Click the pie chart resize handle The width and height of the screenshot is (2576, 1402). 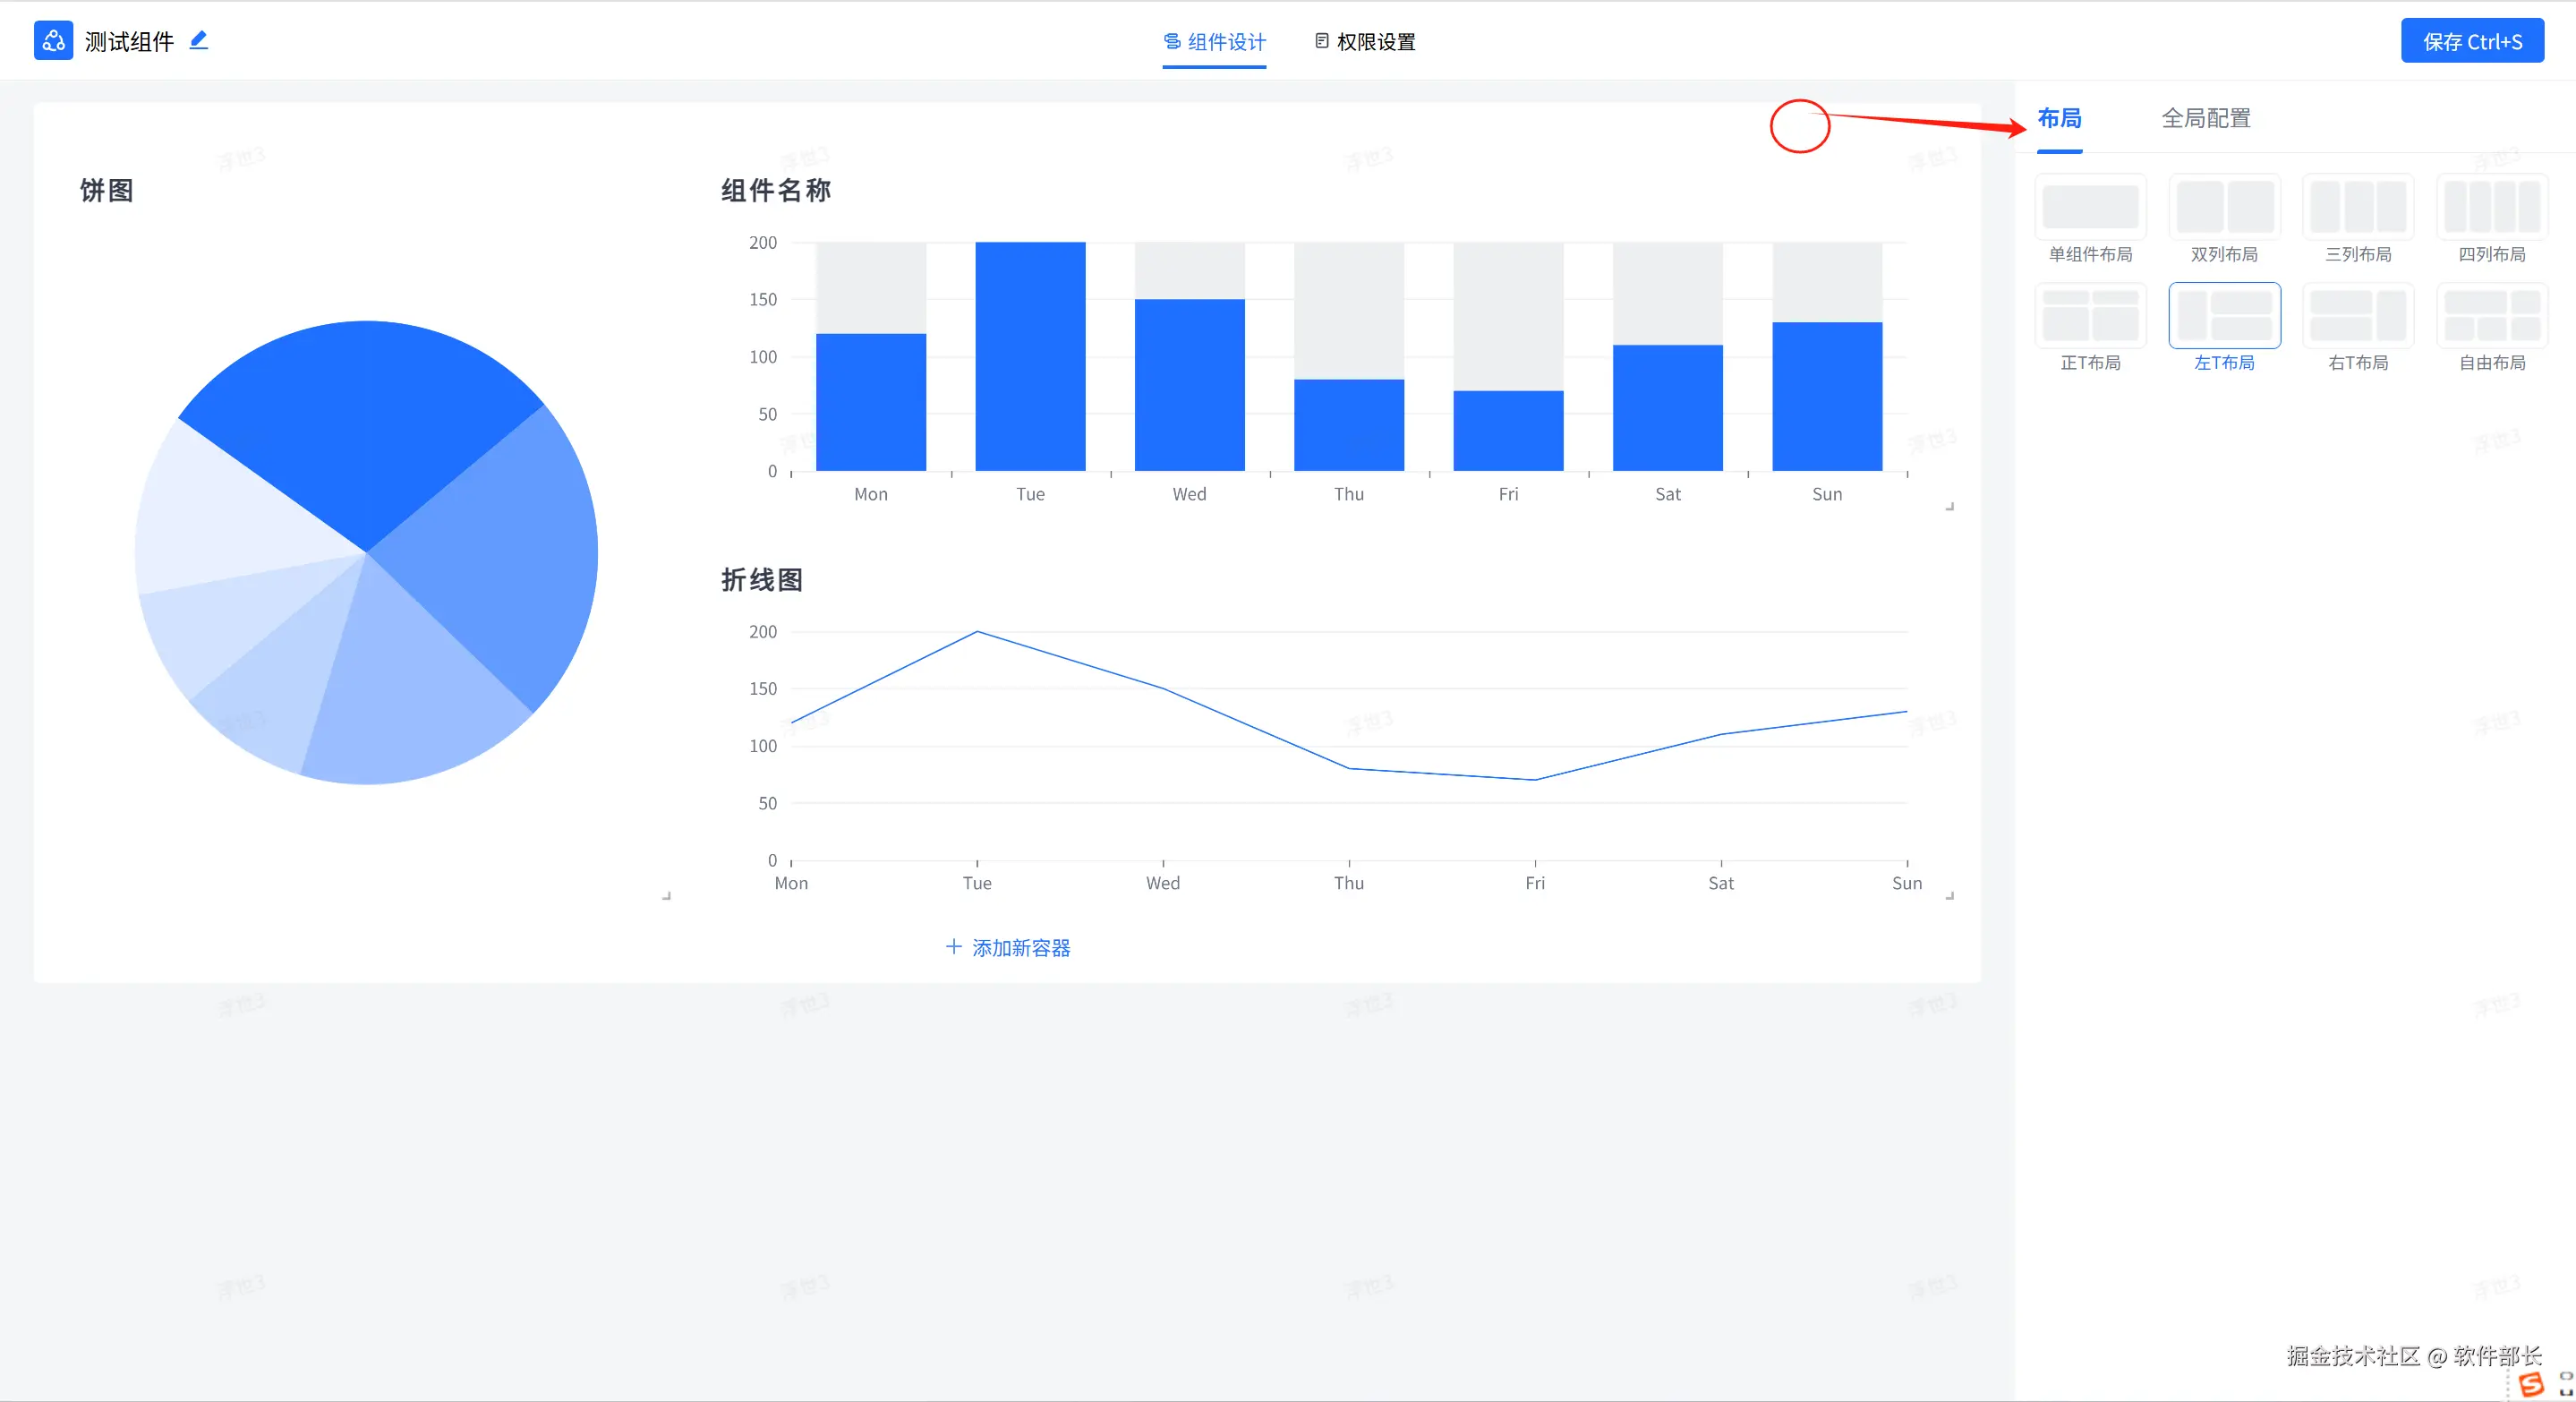666,896
